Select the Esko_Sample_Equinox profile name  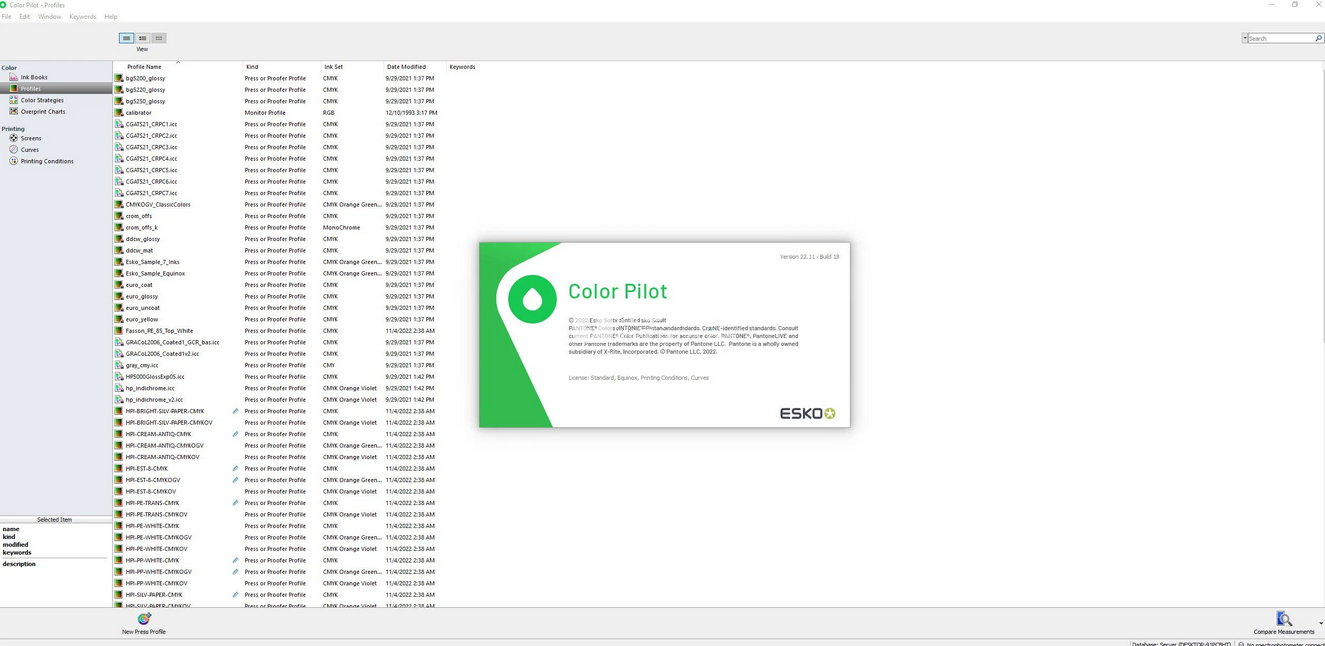(156, 274)
